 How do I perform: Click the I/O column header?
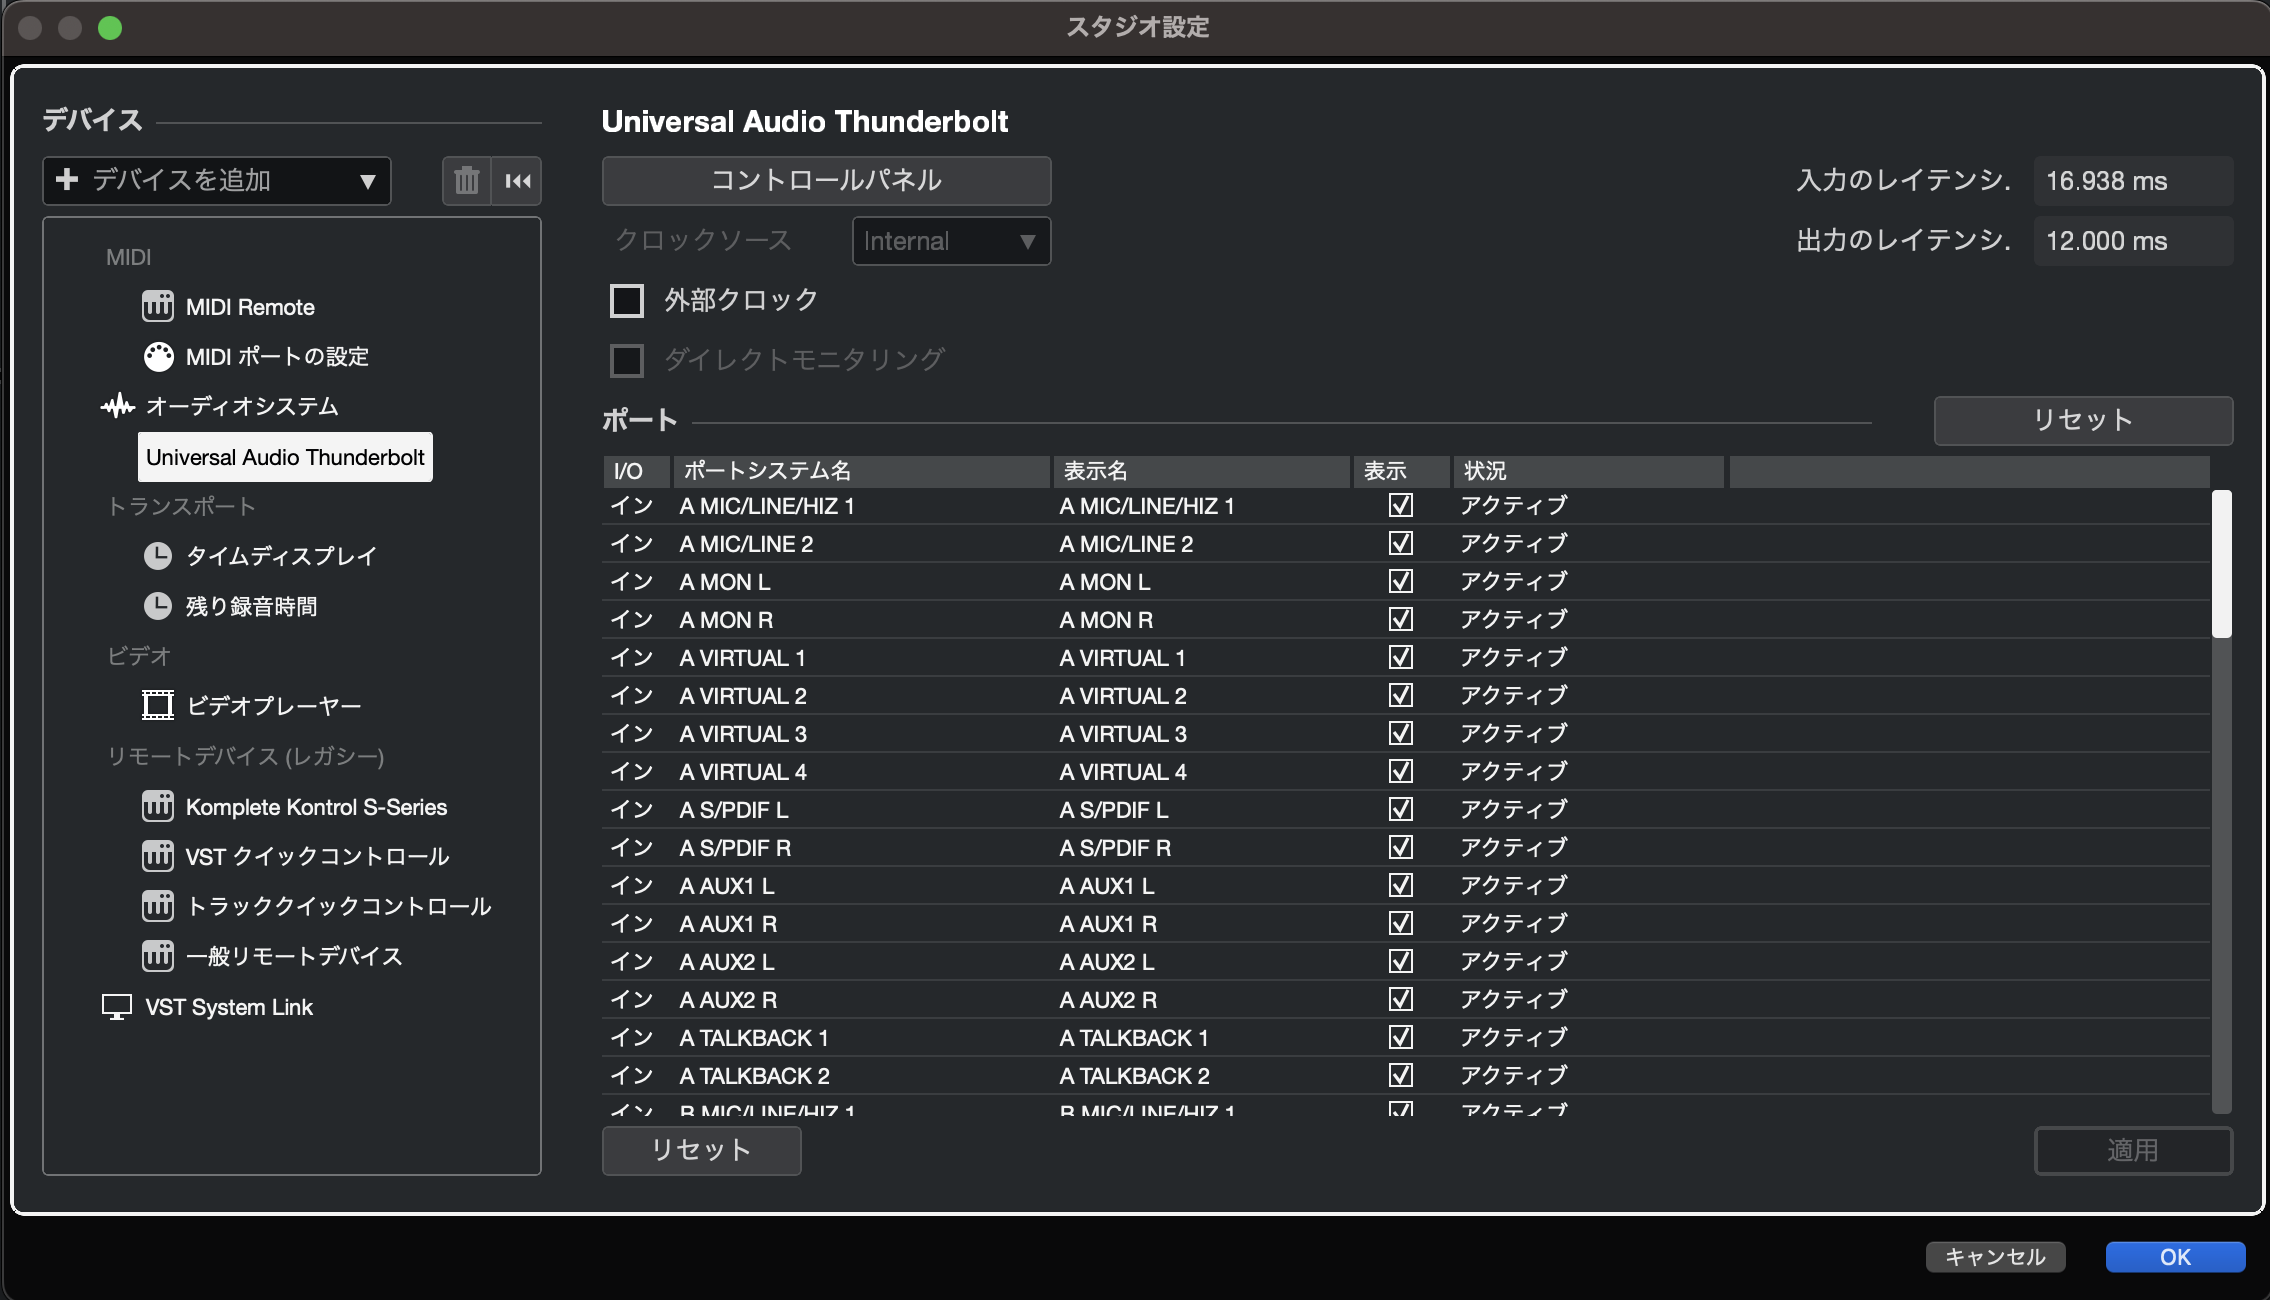pos(637,471)
